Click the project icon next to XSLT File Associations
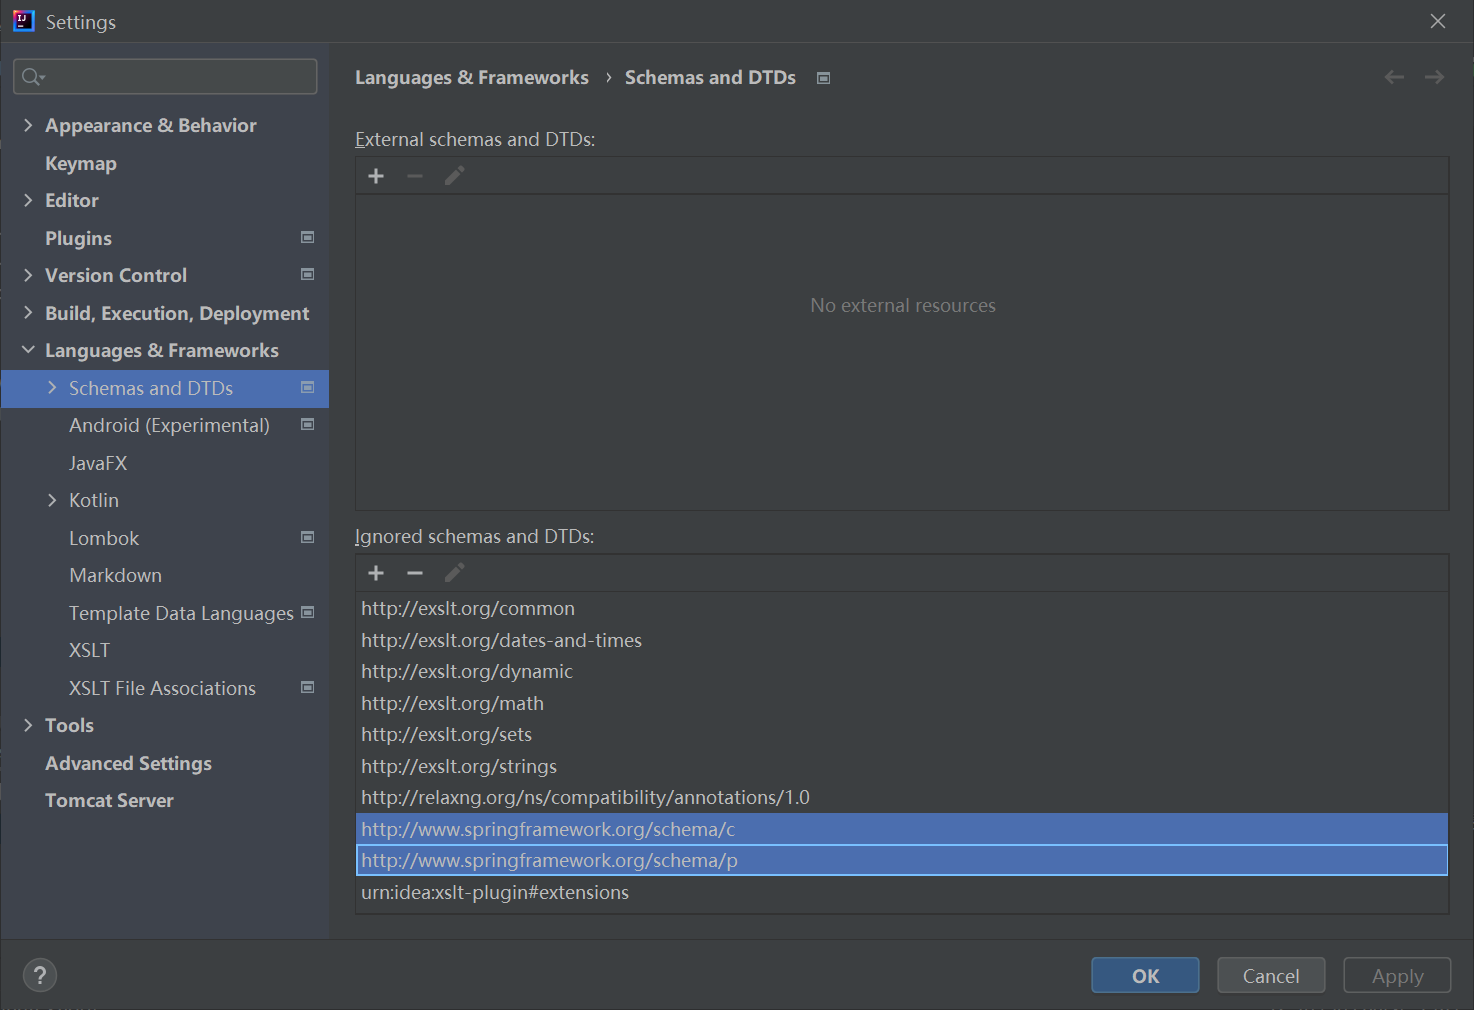Screen dimensions: 1474x1010 coord(308,687)
